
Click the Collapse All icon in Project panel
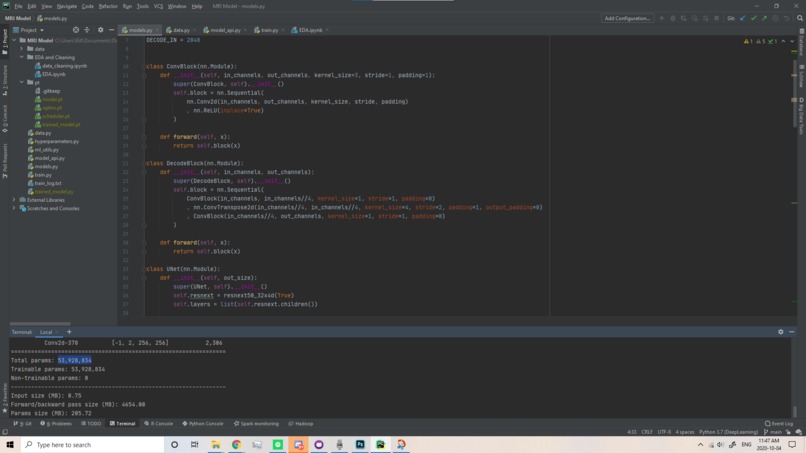tap(88, 30)
